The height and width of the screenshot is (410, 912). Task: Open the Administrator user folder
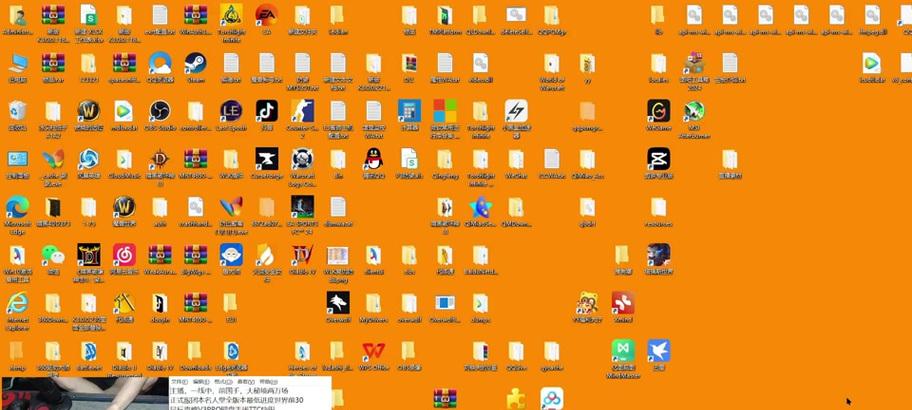17,15
